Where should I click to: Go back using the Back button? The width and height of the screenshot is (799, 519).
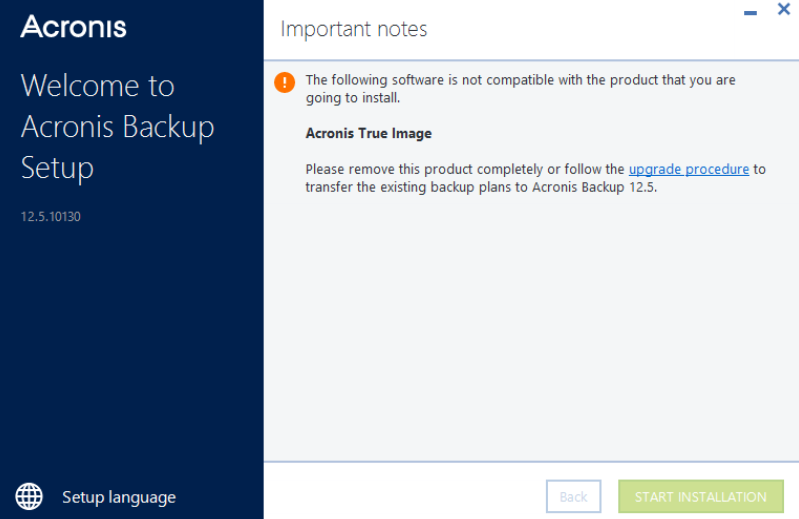click(573, 497)
